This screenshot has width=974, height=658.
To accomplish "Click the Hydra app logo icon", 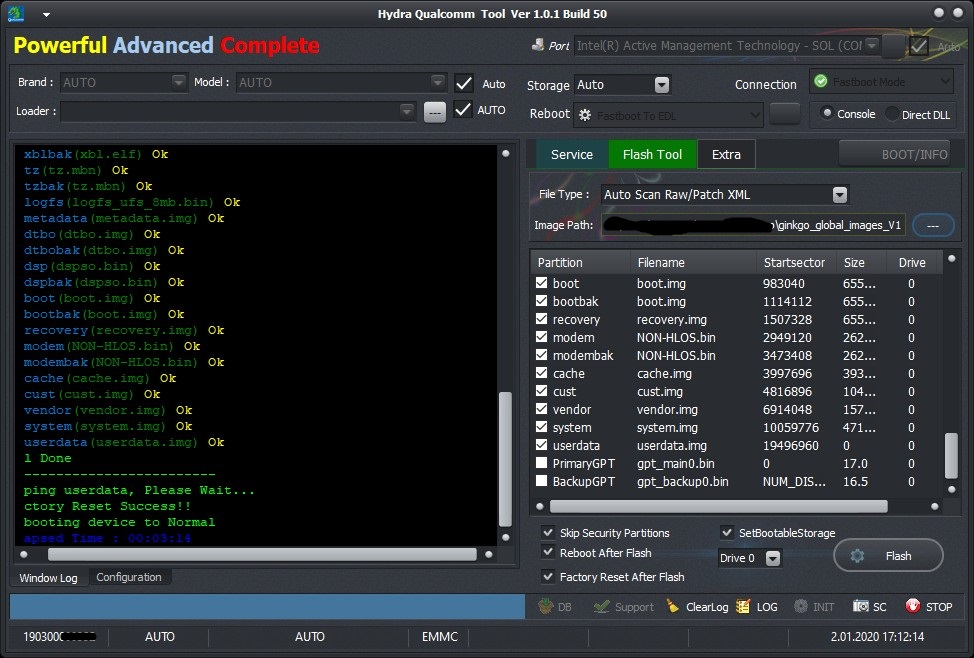I will [16, 13].
